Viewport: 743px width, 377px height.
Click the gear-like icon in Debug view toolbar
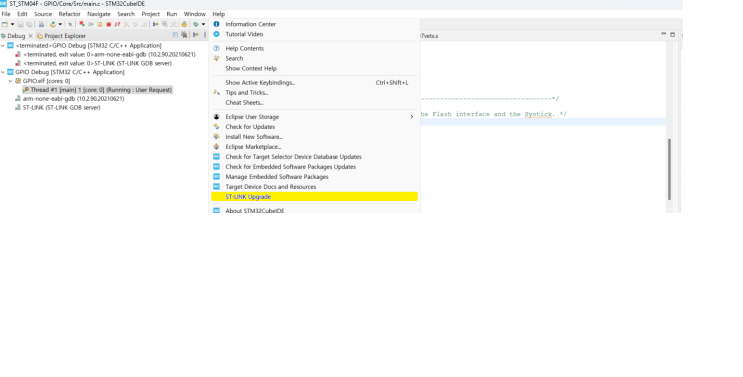coord(184,35)
